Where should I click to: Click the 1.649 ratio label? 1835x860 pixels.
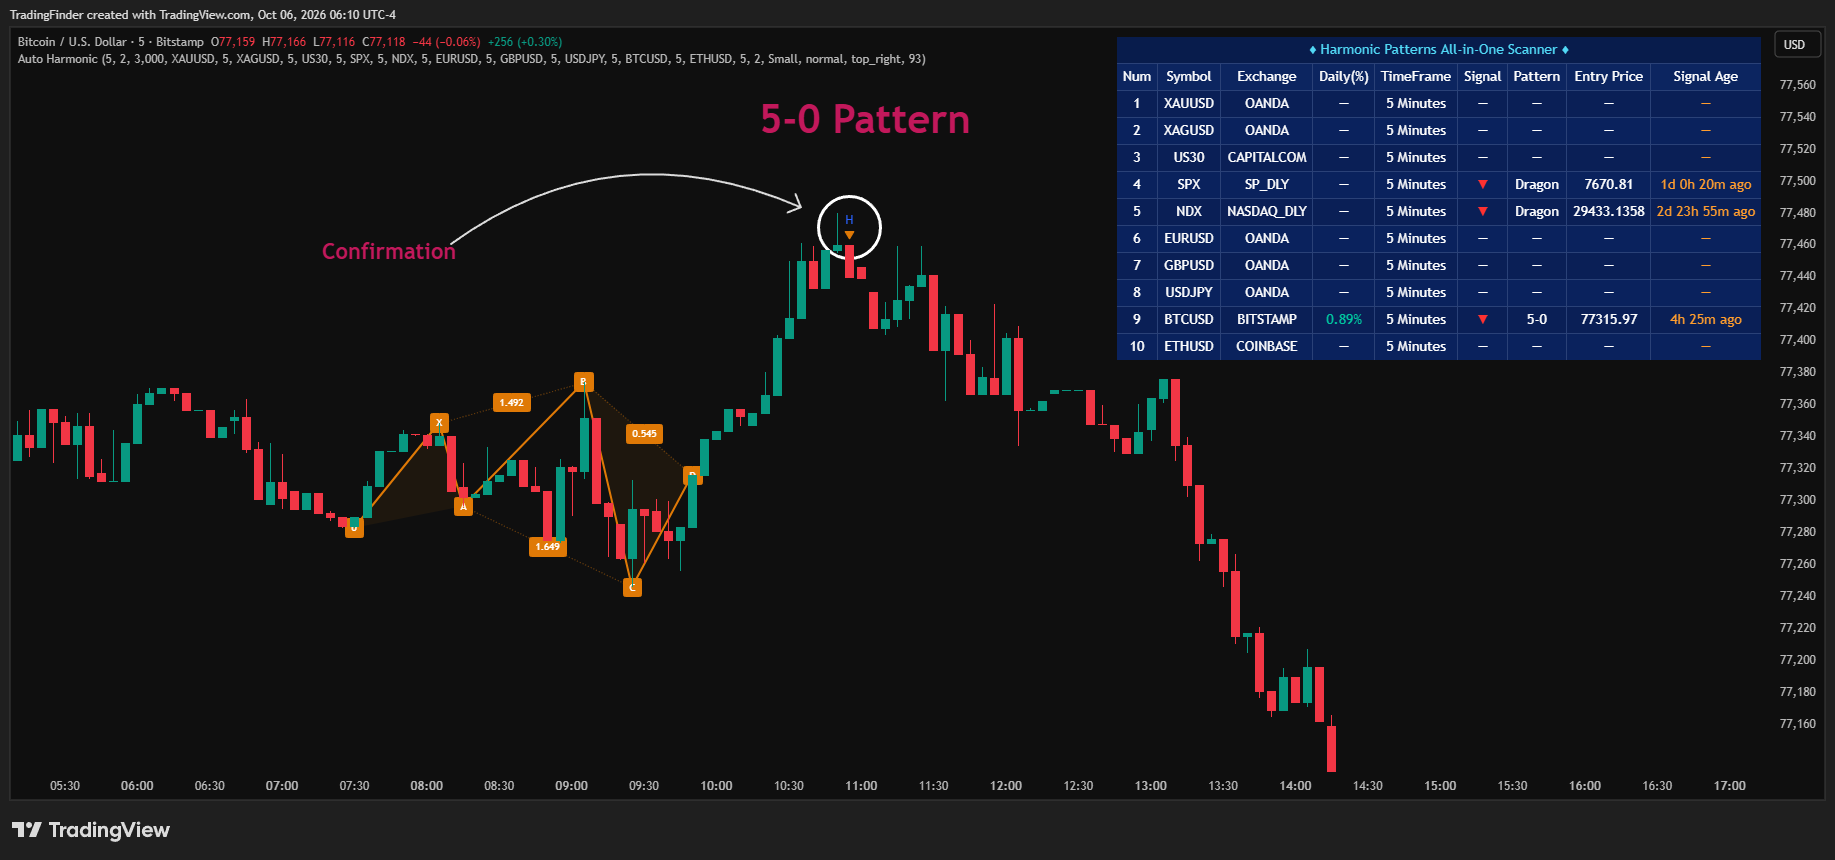[548, 546]
